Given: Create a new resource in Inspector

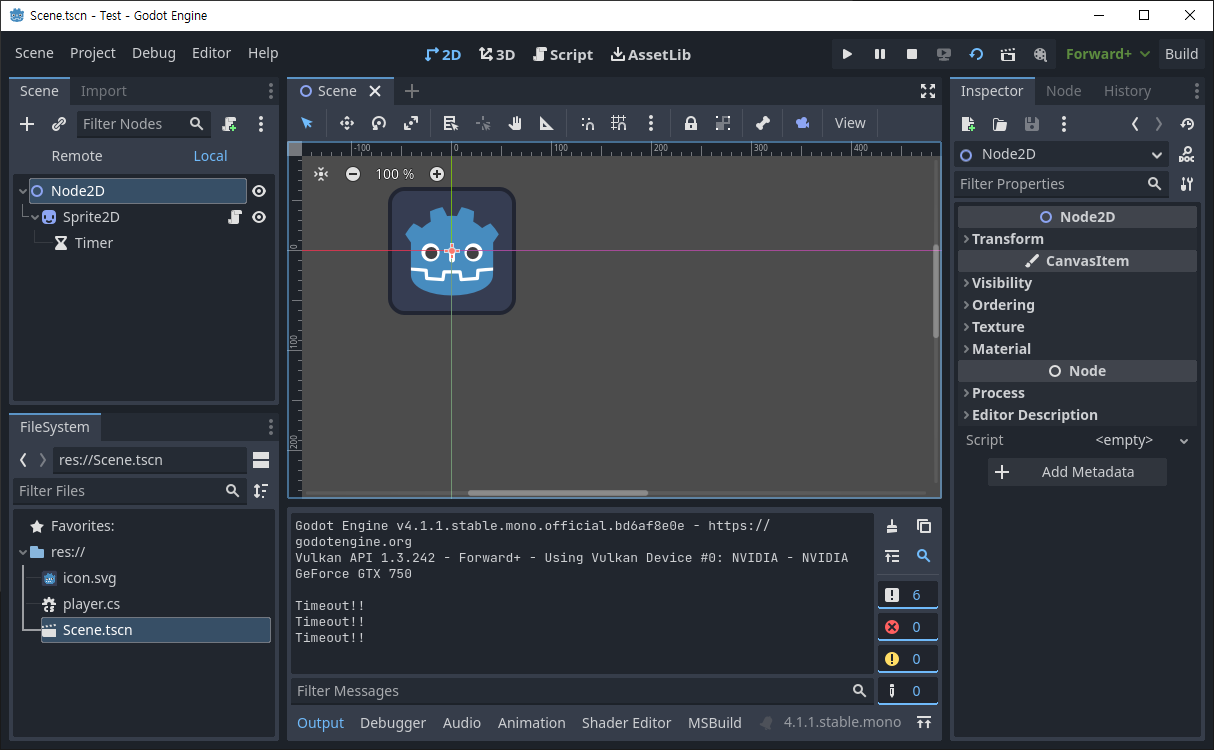Looking at the screenshot, I should pos(968,124).
